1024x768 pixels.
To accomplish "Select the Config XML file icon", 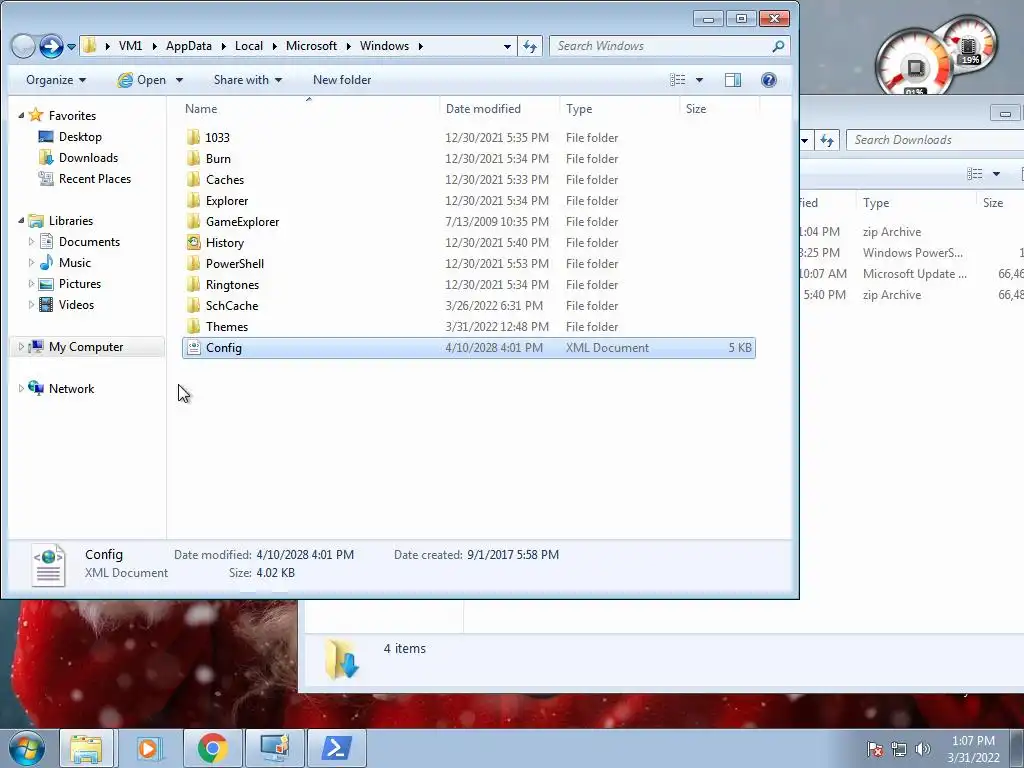I will tap(193, 347).
